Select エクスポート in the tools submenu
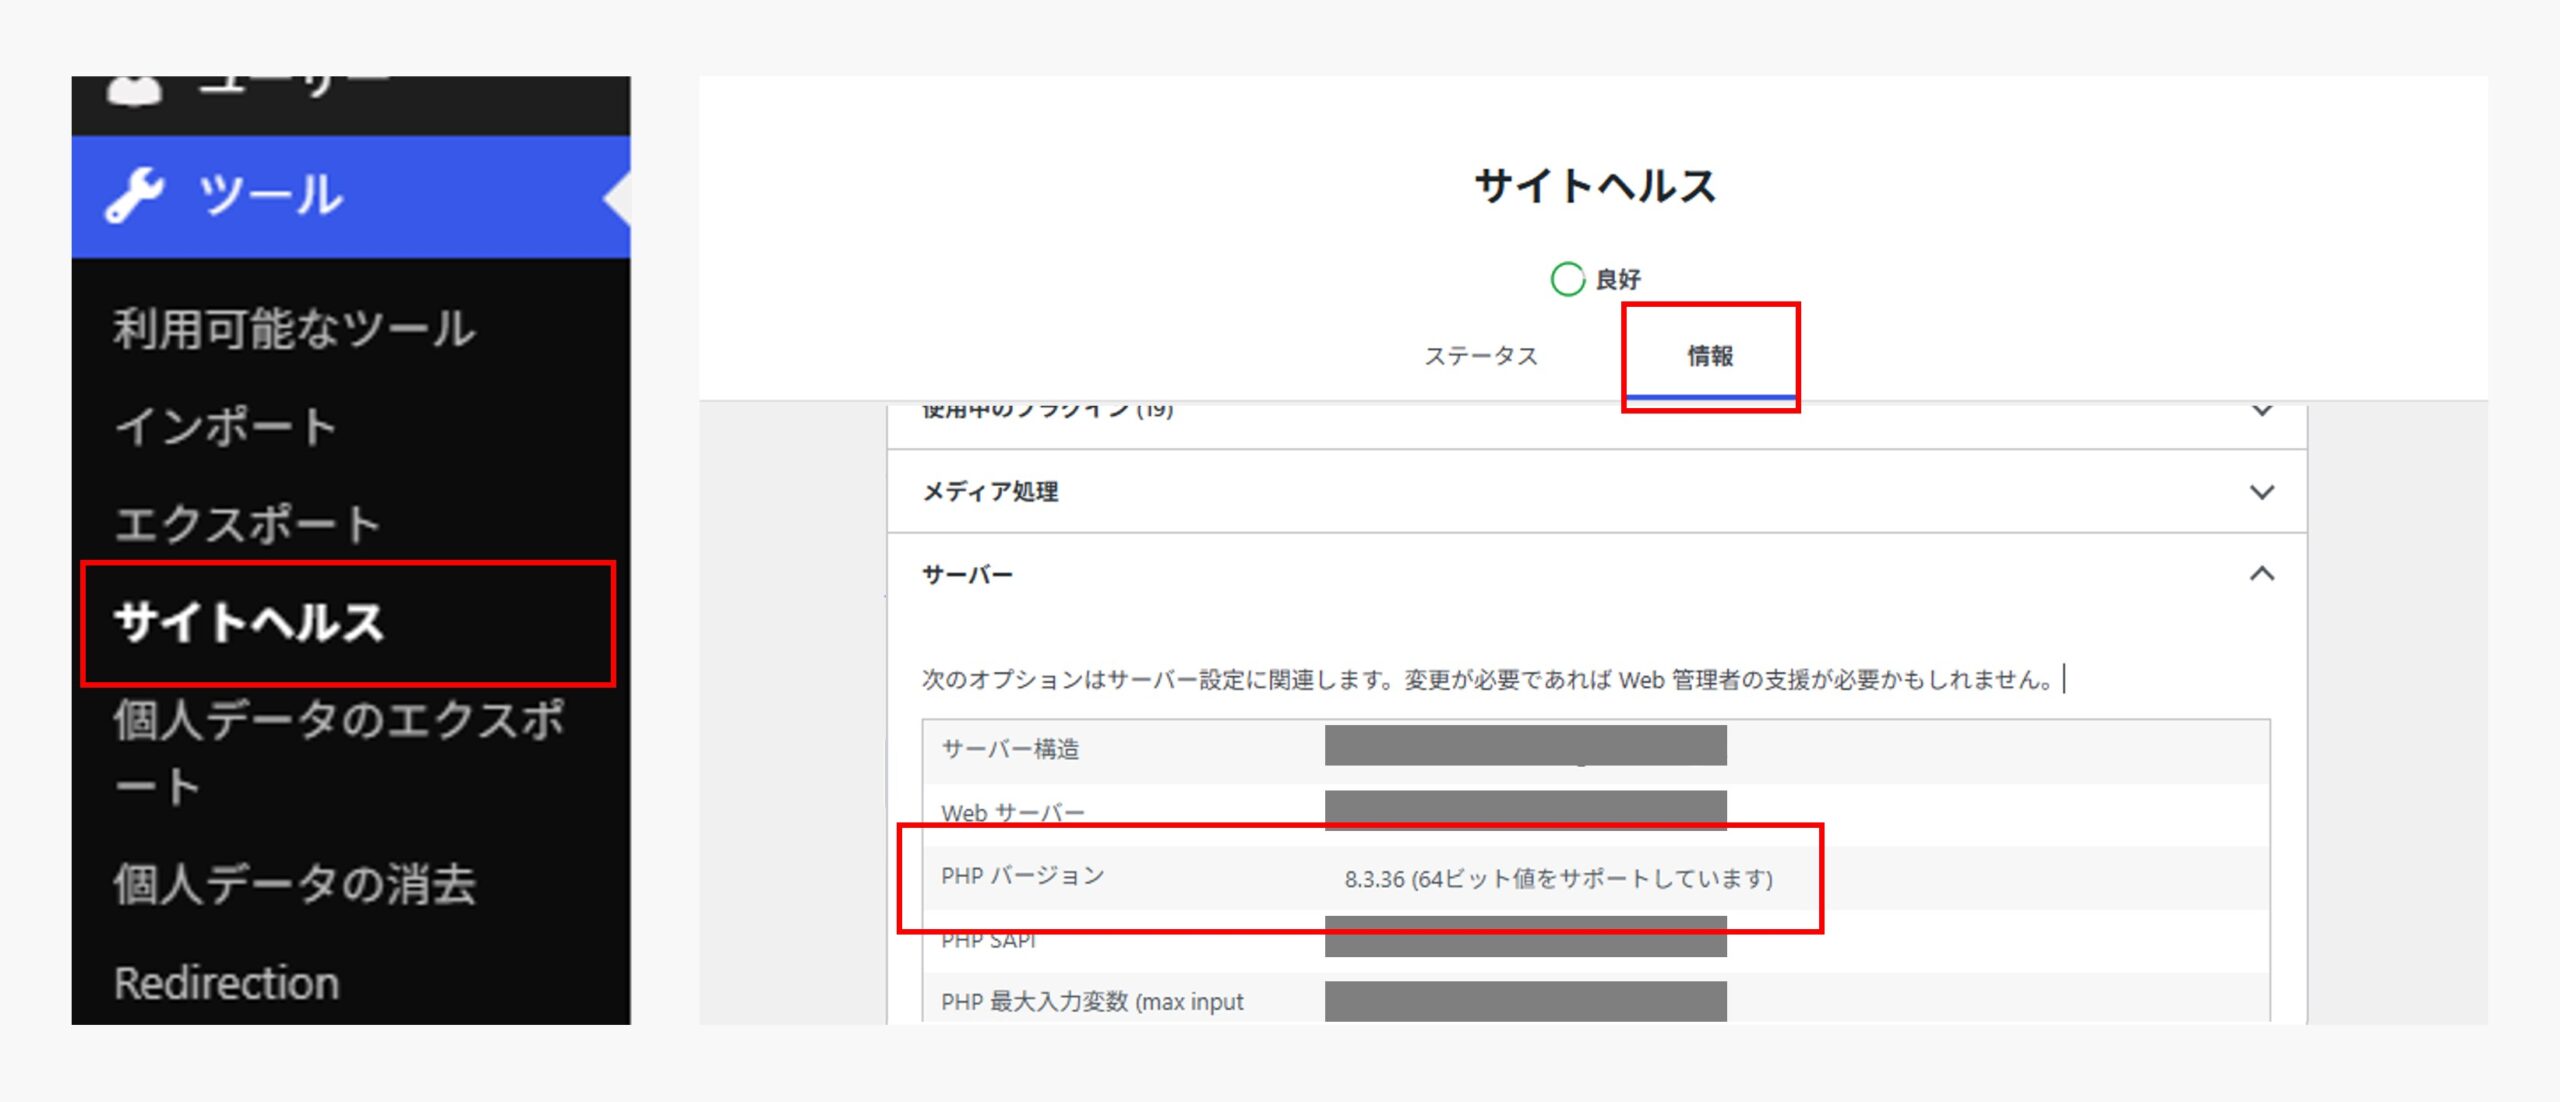Screen dimensions: 2560x1102 coord(246,524)
